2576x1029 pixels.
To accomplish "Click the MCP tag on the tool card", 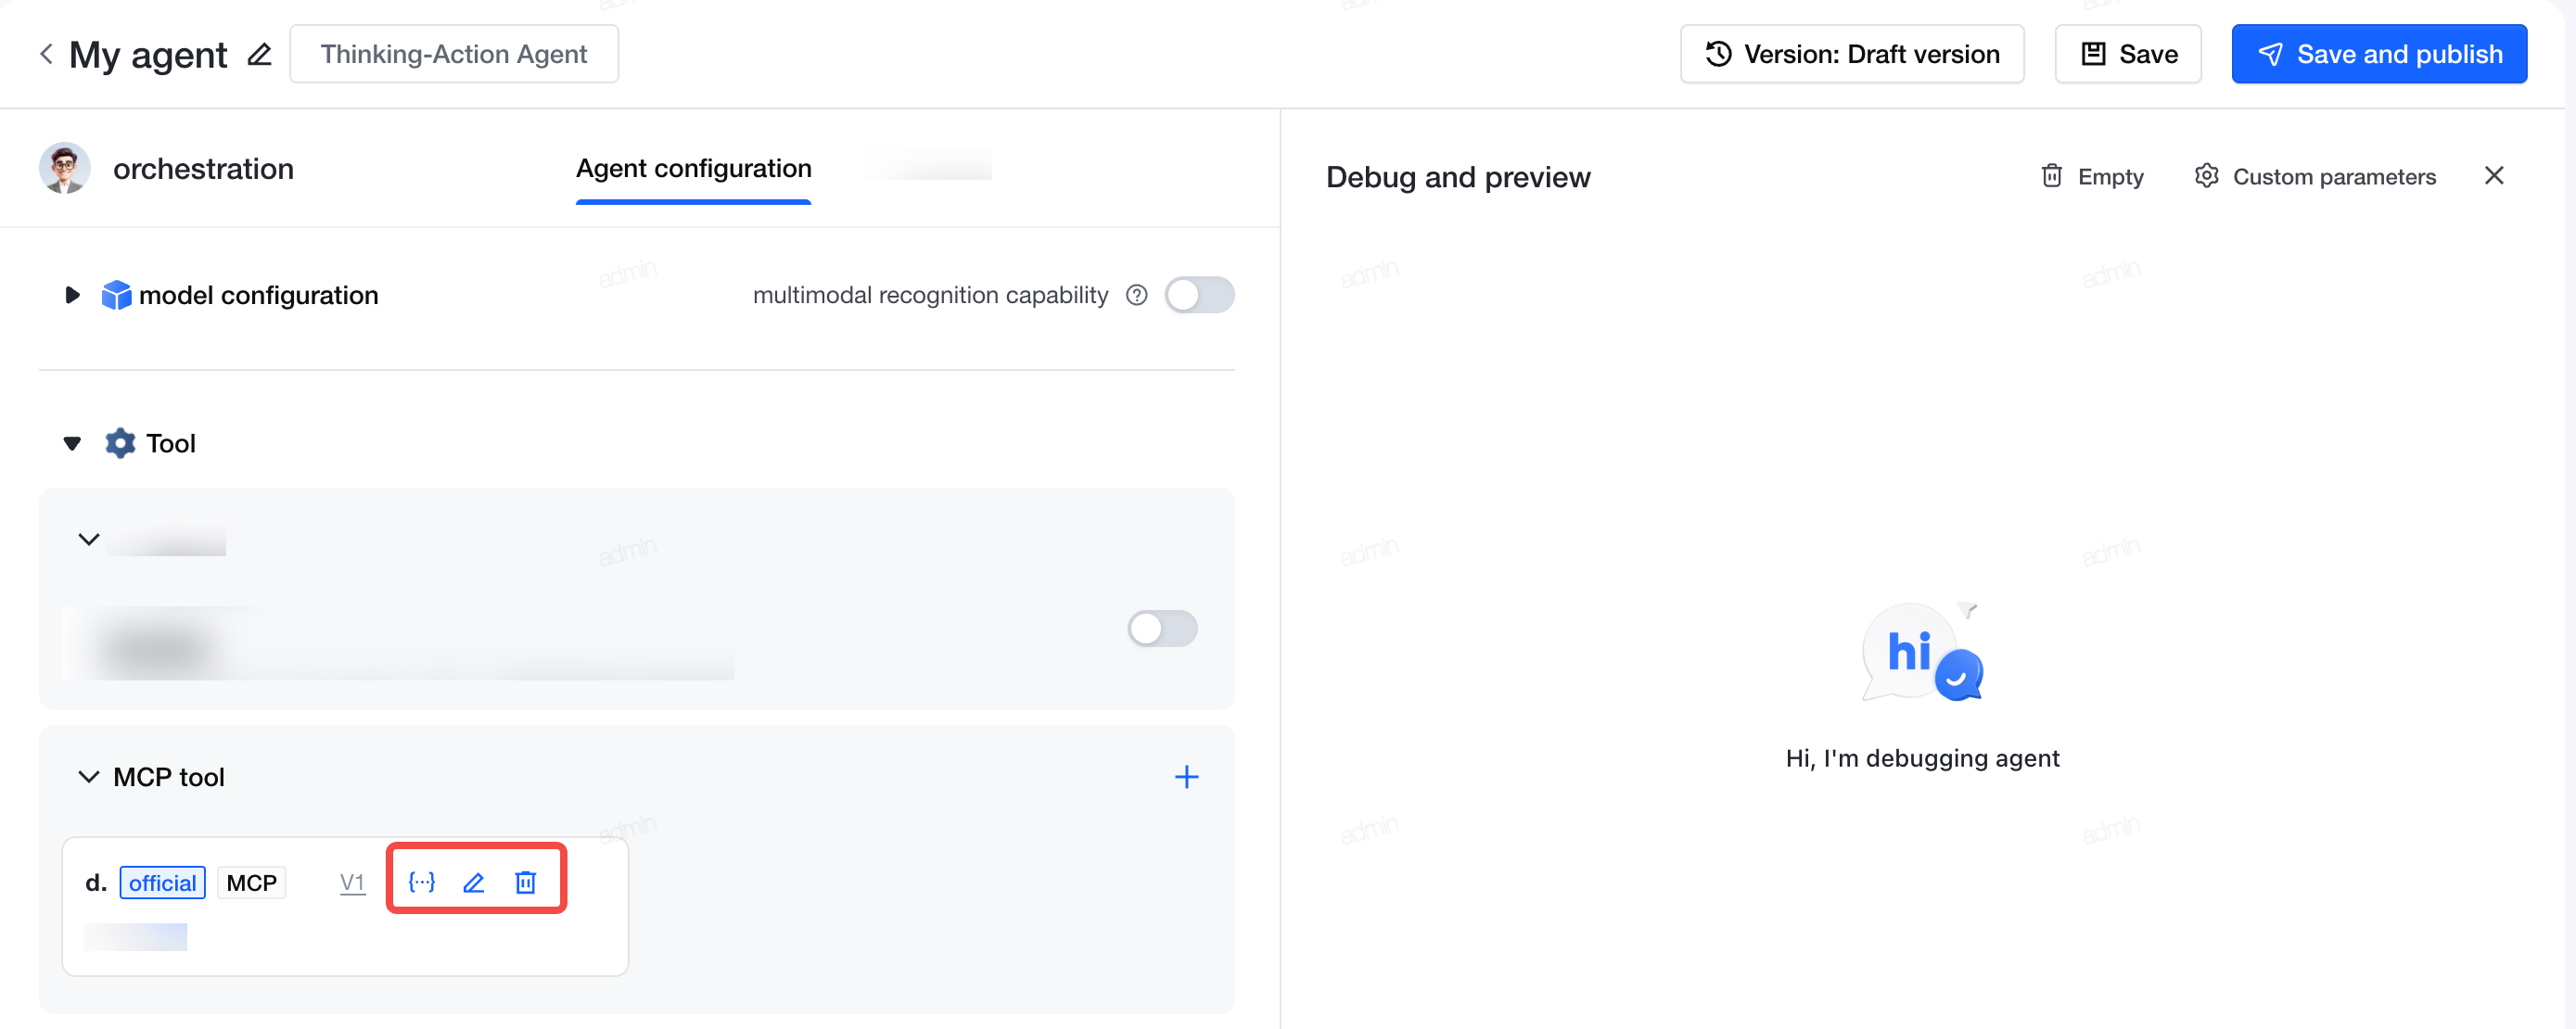I will (x=251, y=883).
